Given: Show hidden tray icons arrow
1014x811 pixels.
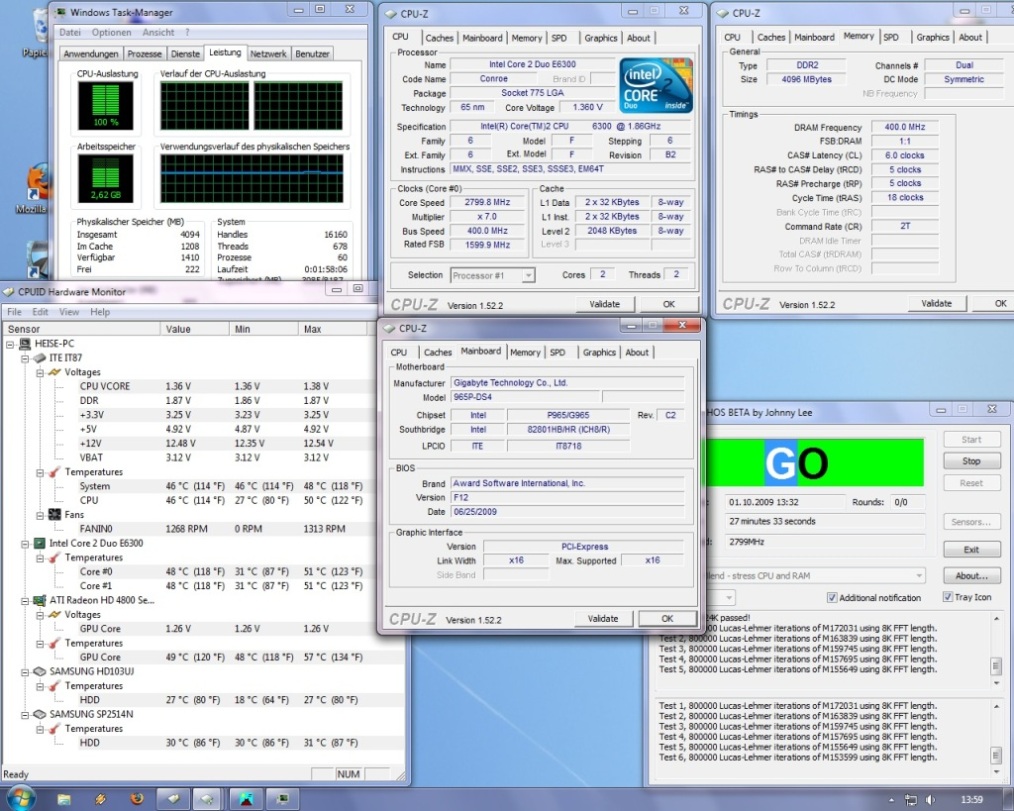Looking at the screenshot, I should (x=892, y=800).
